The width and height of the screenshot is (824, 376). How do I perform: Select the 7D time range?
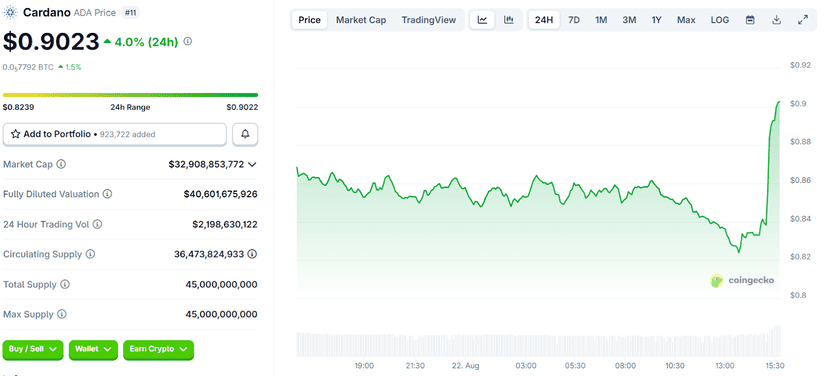574,20
